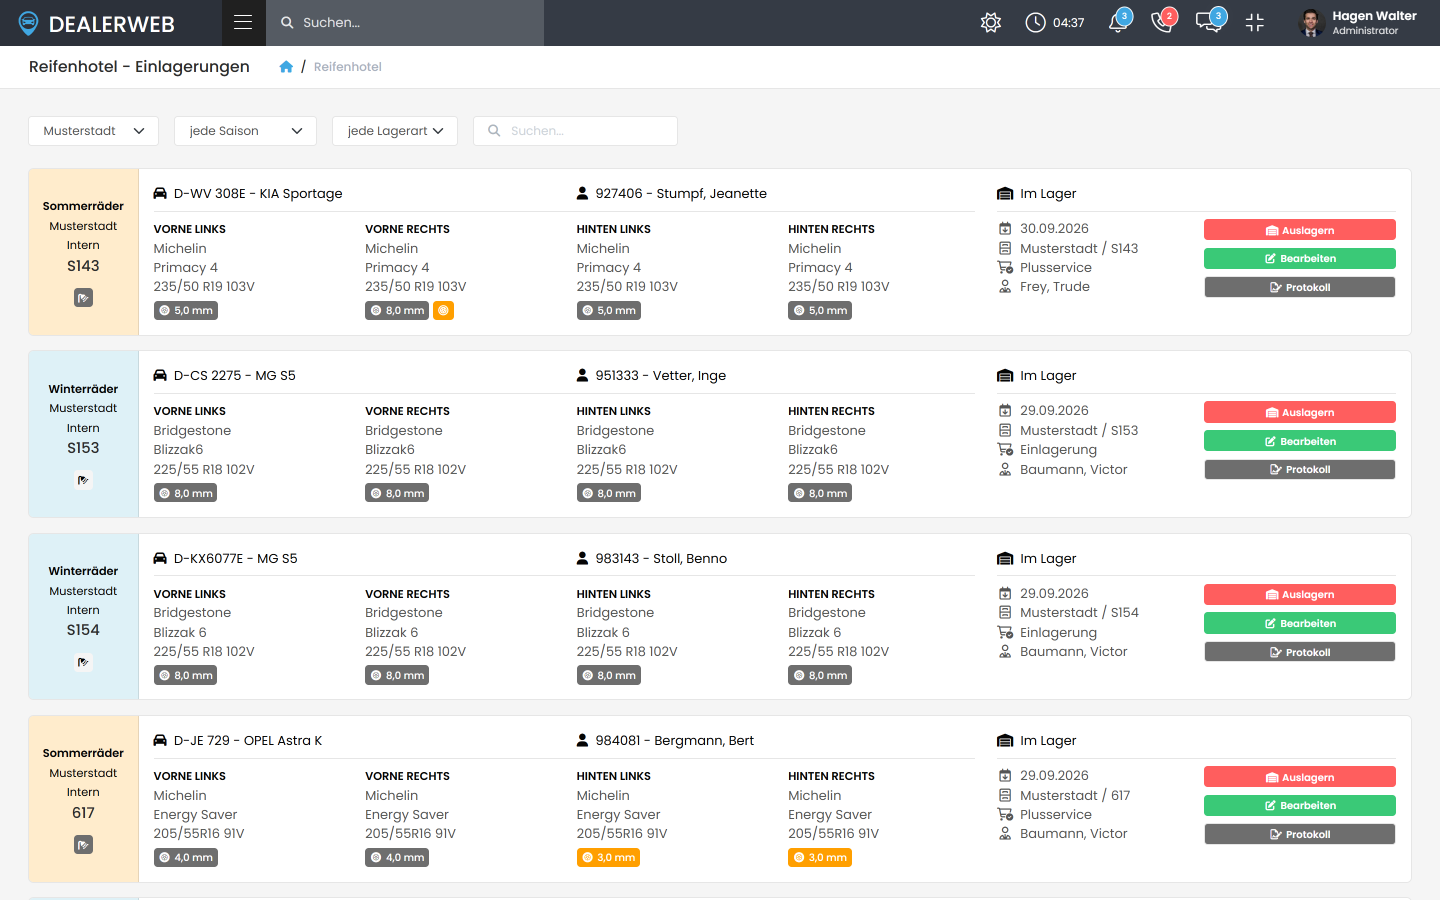Click the exit fullscreen icon

1255,22
